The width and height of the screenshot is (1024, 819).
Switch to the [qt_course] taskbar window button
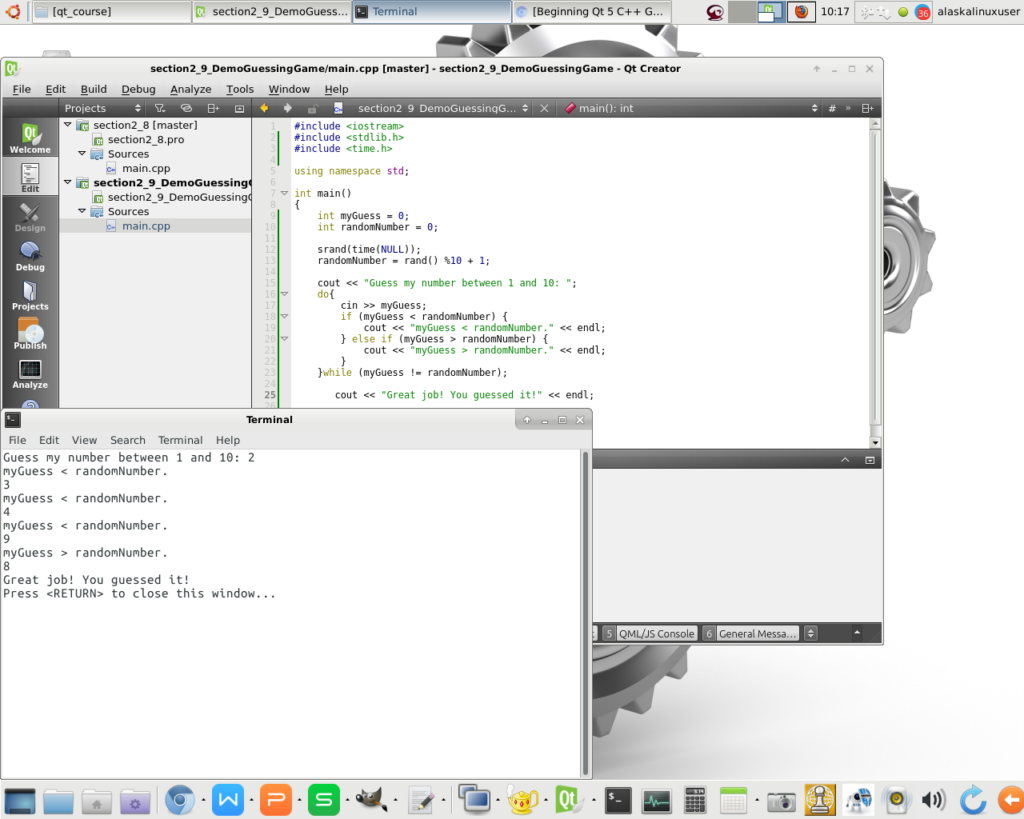(110, 12)
